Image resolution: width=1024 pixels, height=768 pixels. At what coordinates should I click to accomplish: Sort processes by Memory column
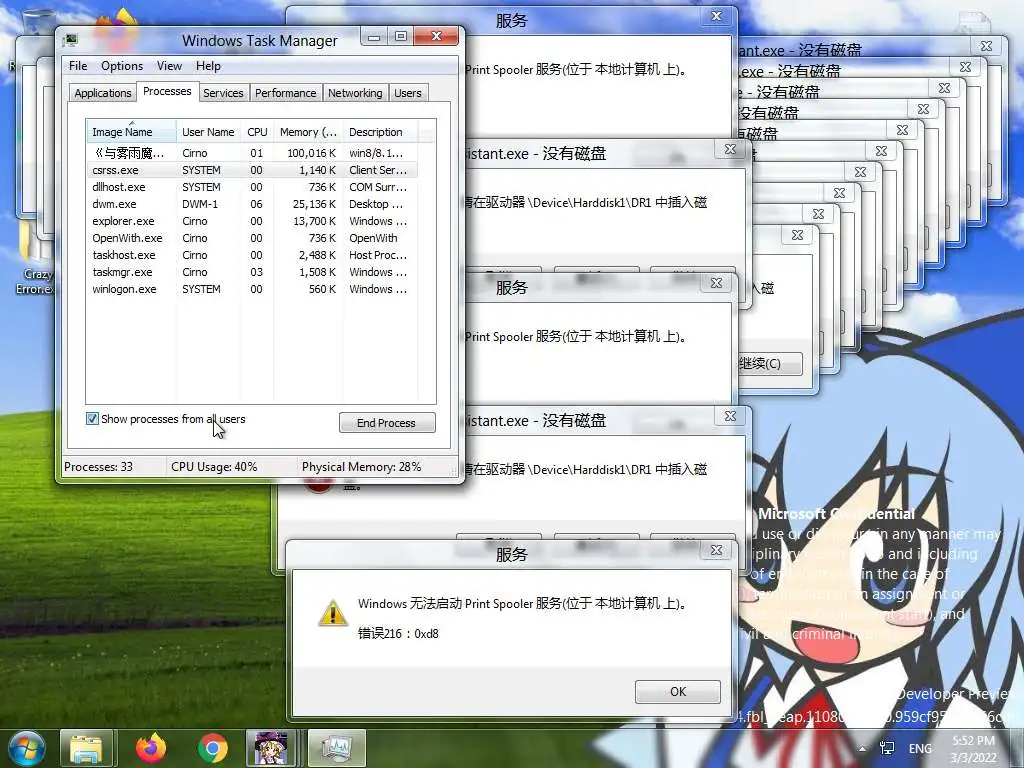pyautogui.click(x=308, y=131)
